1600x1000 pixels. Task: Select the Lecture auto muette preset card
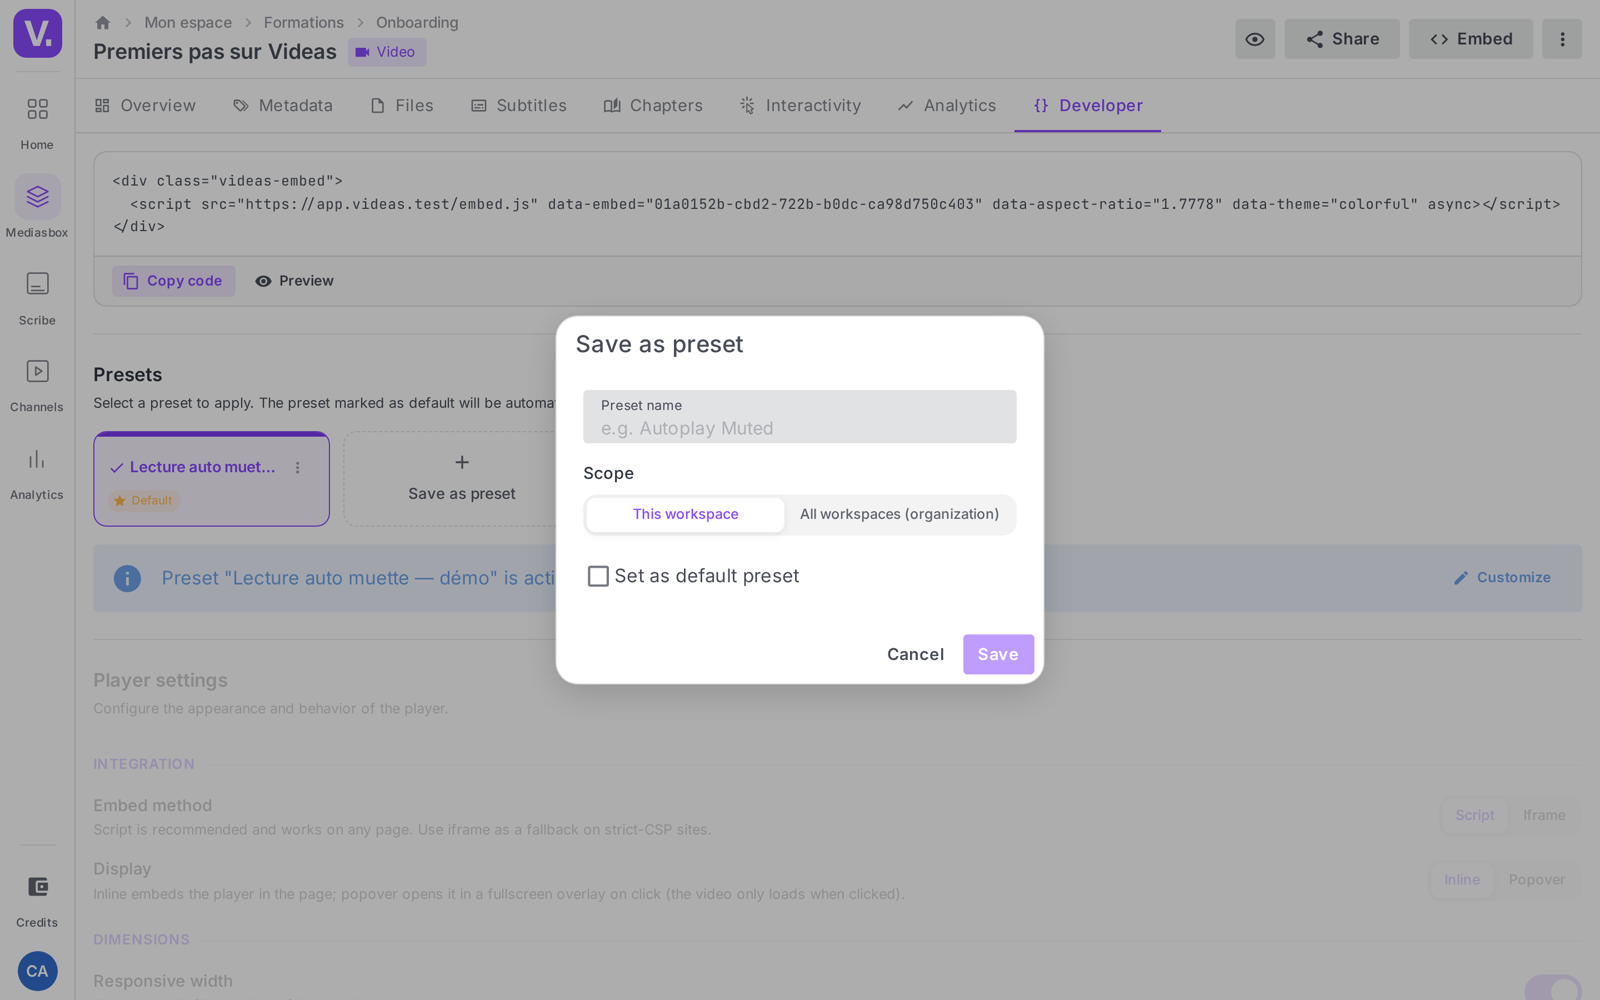click(212, 479)
